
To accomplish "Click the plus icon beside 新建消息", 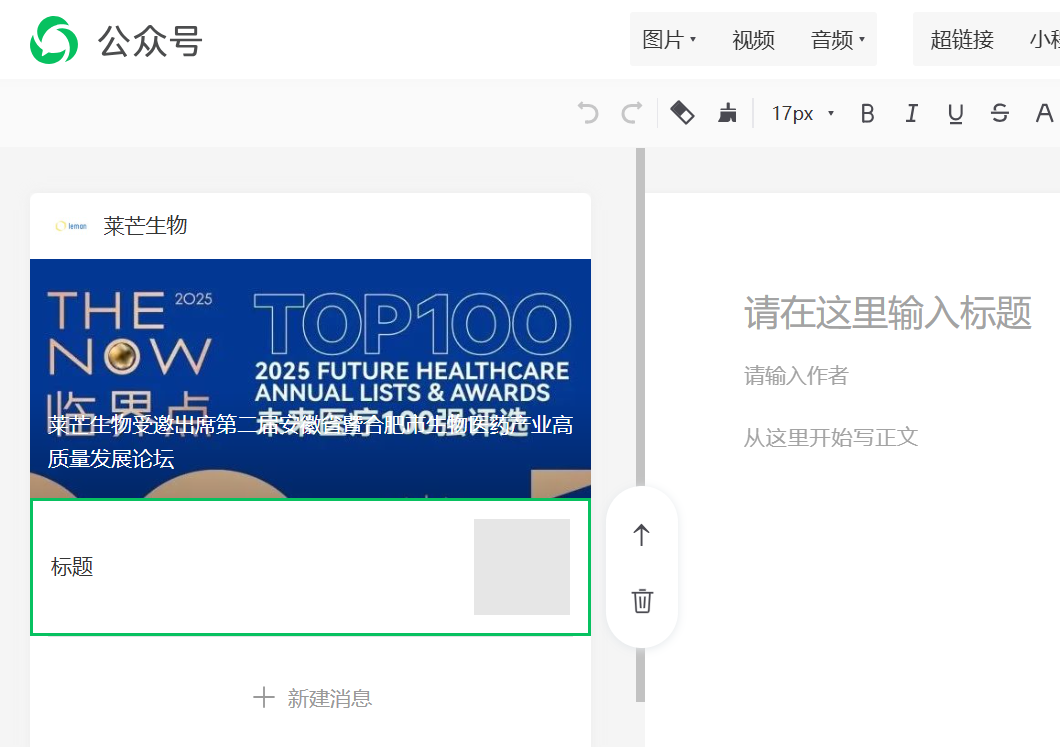I will click(x=264, y=698).
